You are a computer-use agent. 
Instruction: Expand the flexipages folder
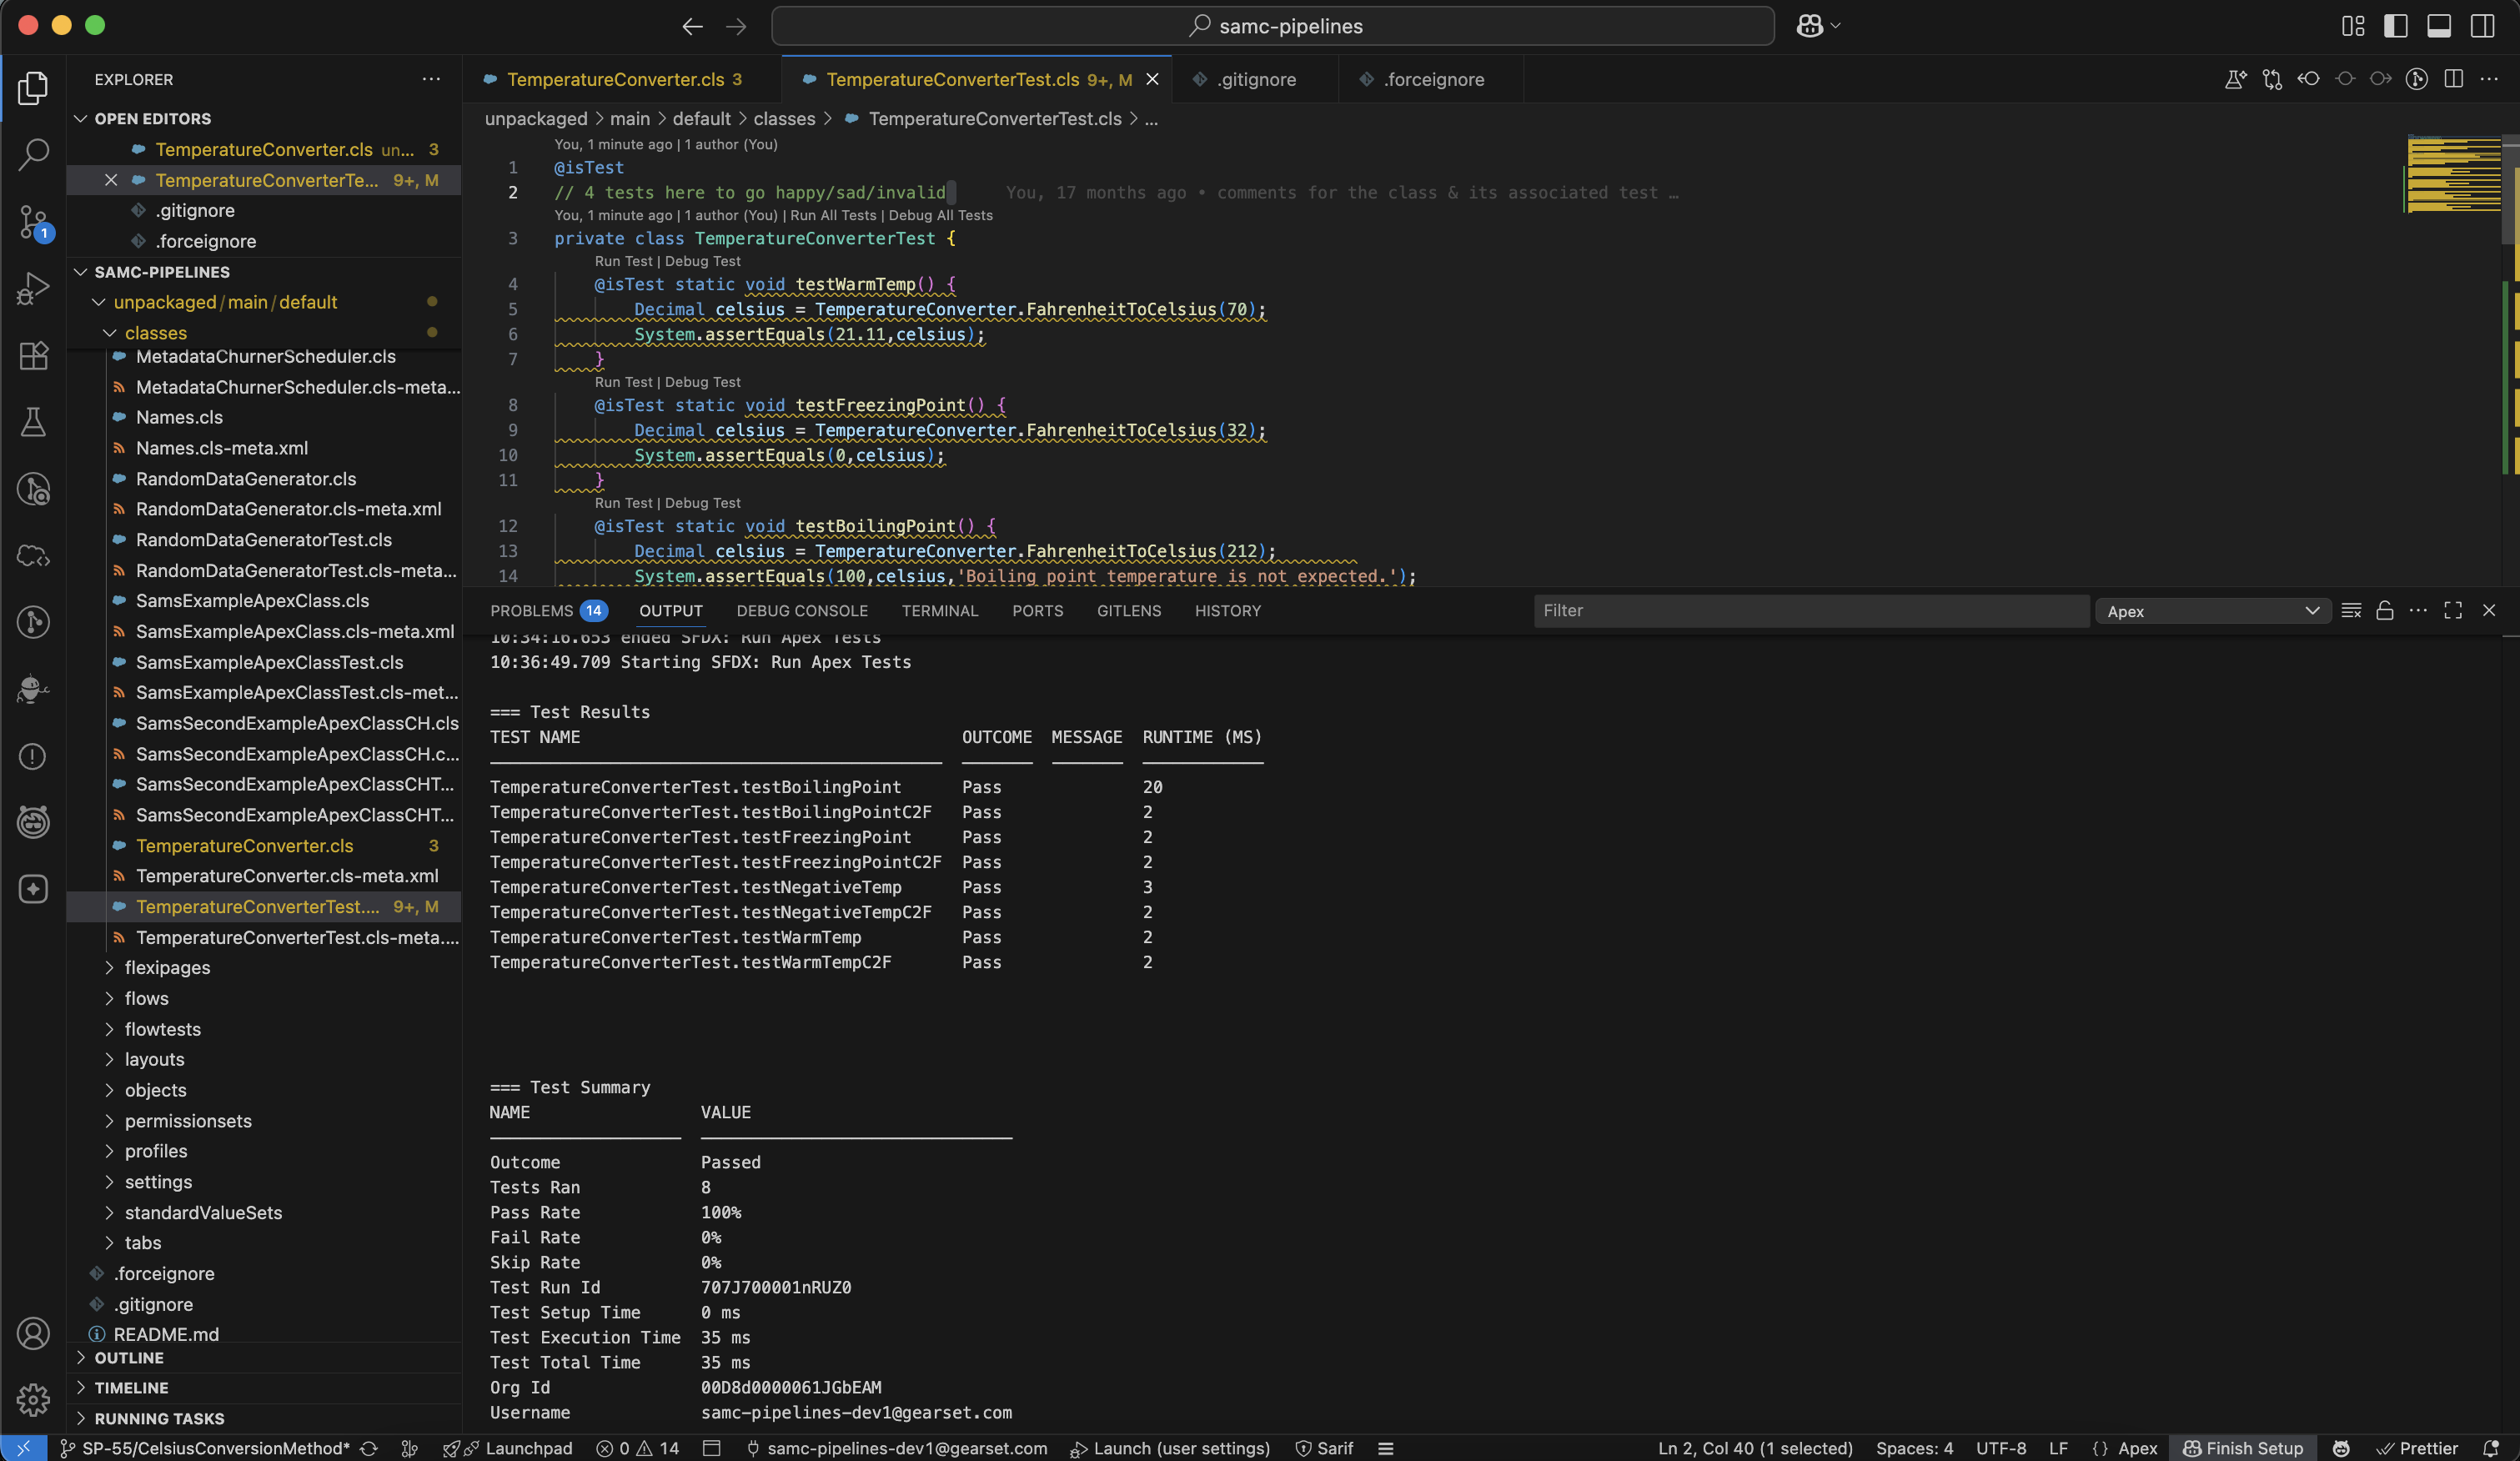[167, 967]
